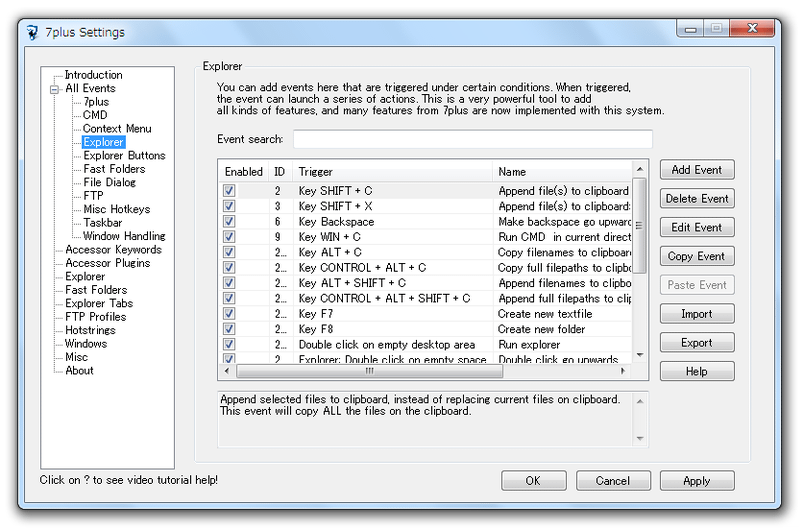804x529 pixels.
Task: Cancel the settings dialog
Action: [x=613, y=481]
